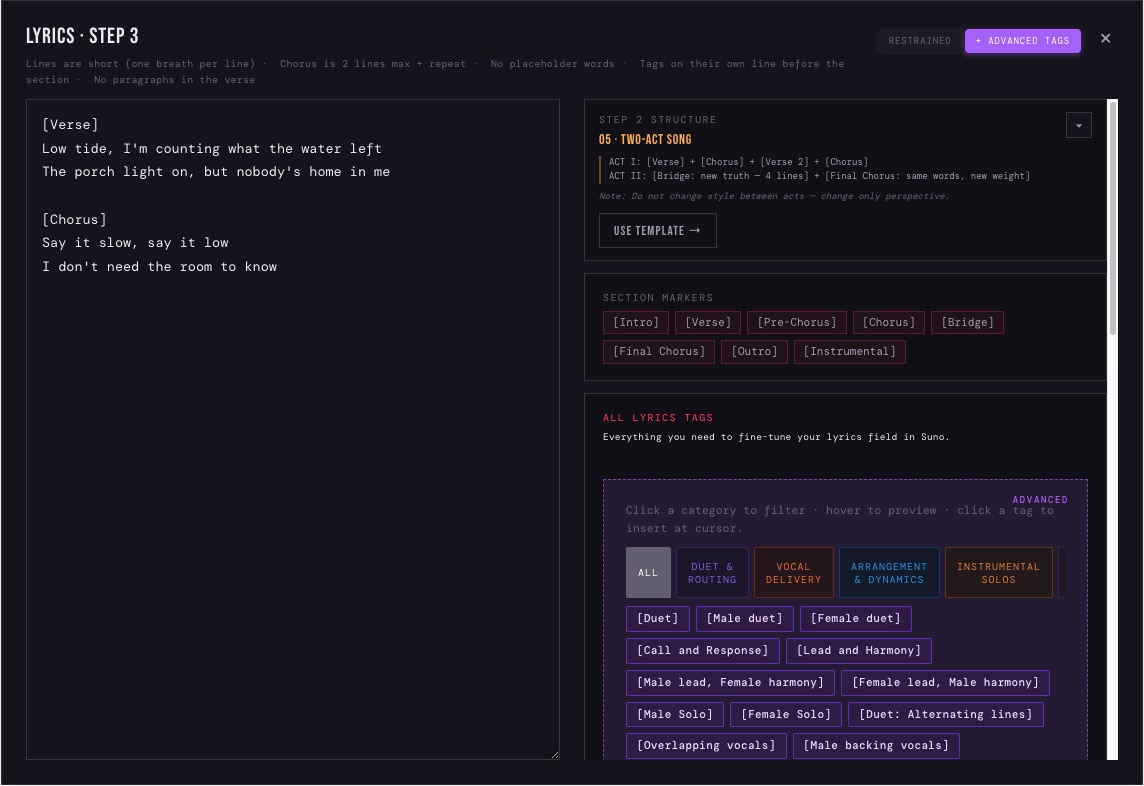
Task: Click the [Verse] tag line in the lyrics editor
Action: 70,125
